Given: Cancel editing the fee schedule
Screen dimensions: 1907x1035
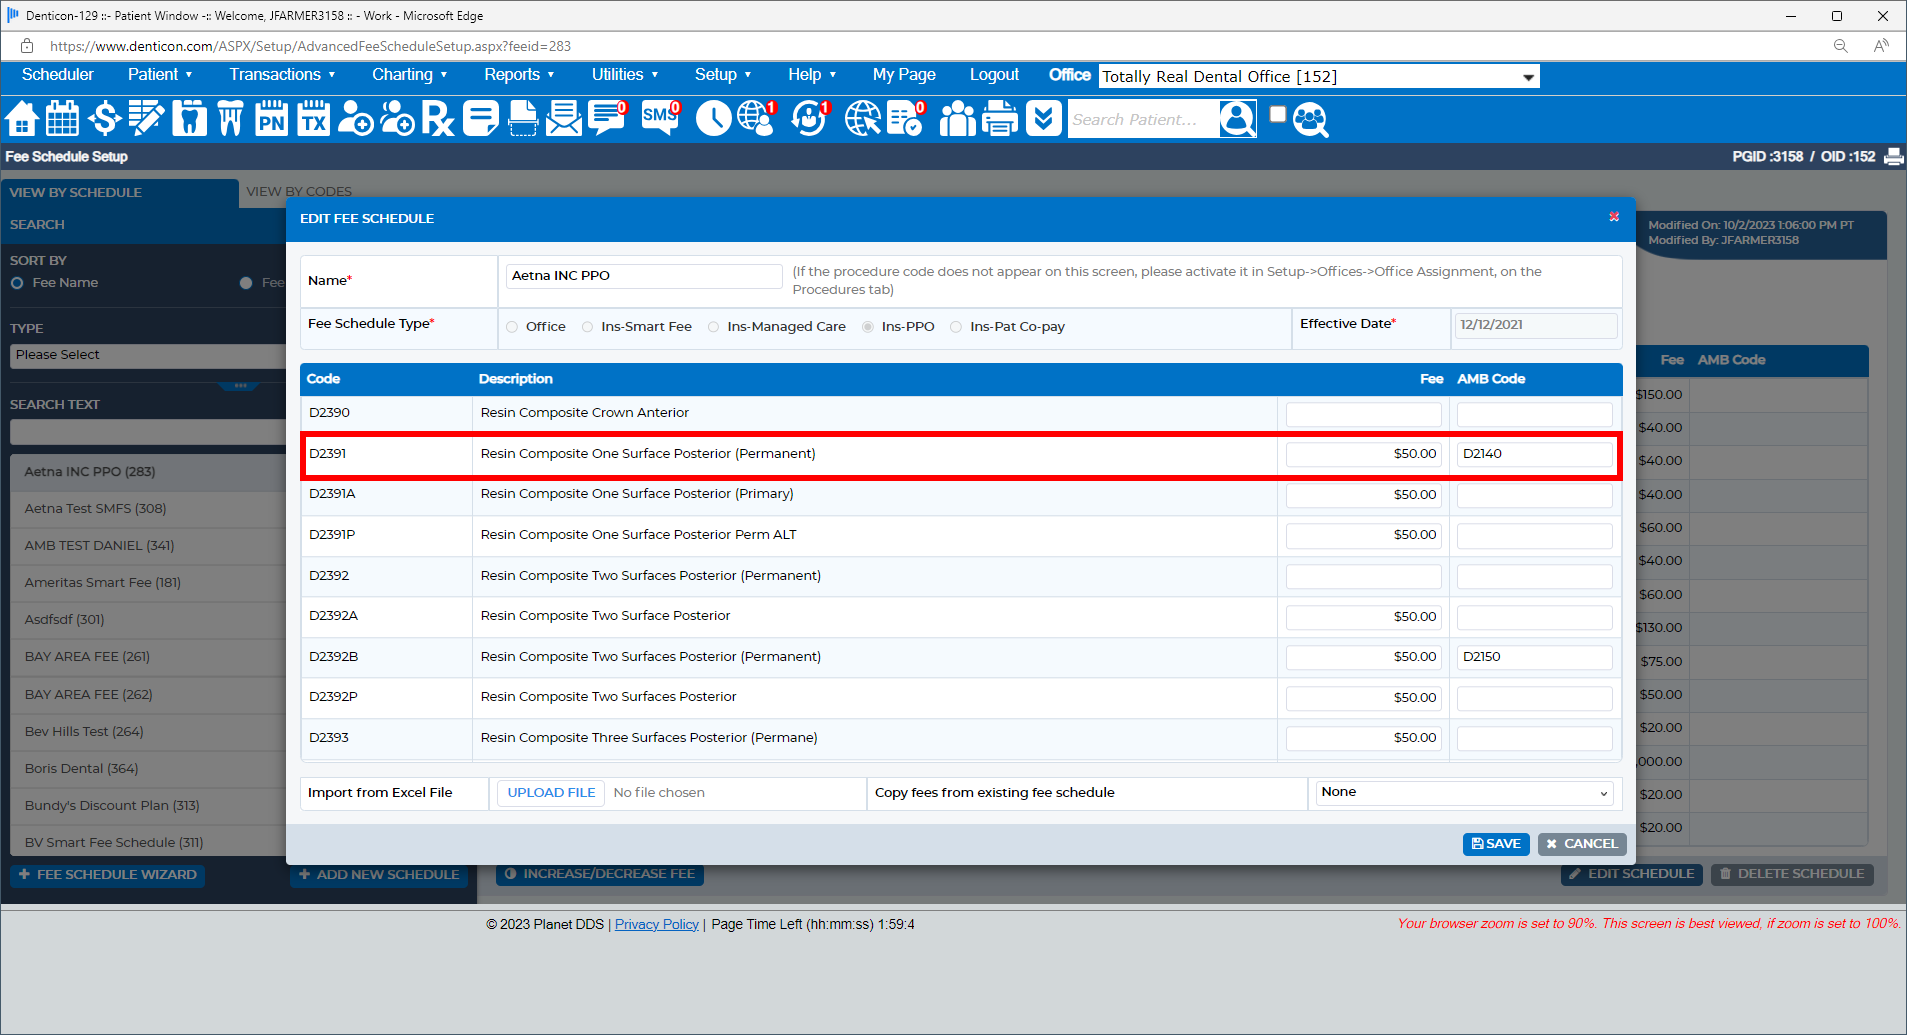Looking at the screenshot, I should coord(1582,844).
